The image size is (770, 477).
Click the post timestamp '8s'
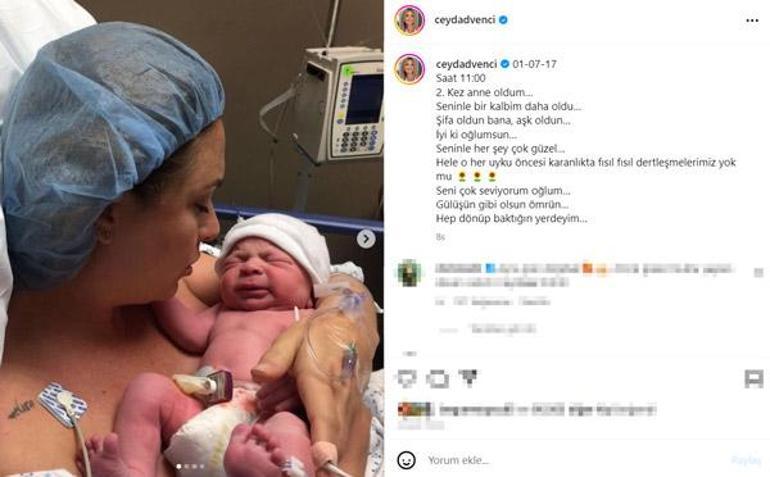click(440, 237)
